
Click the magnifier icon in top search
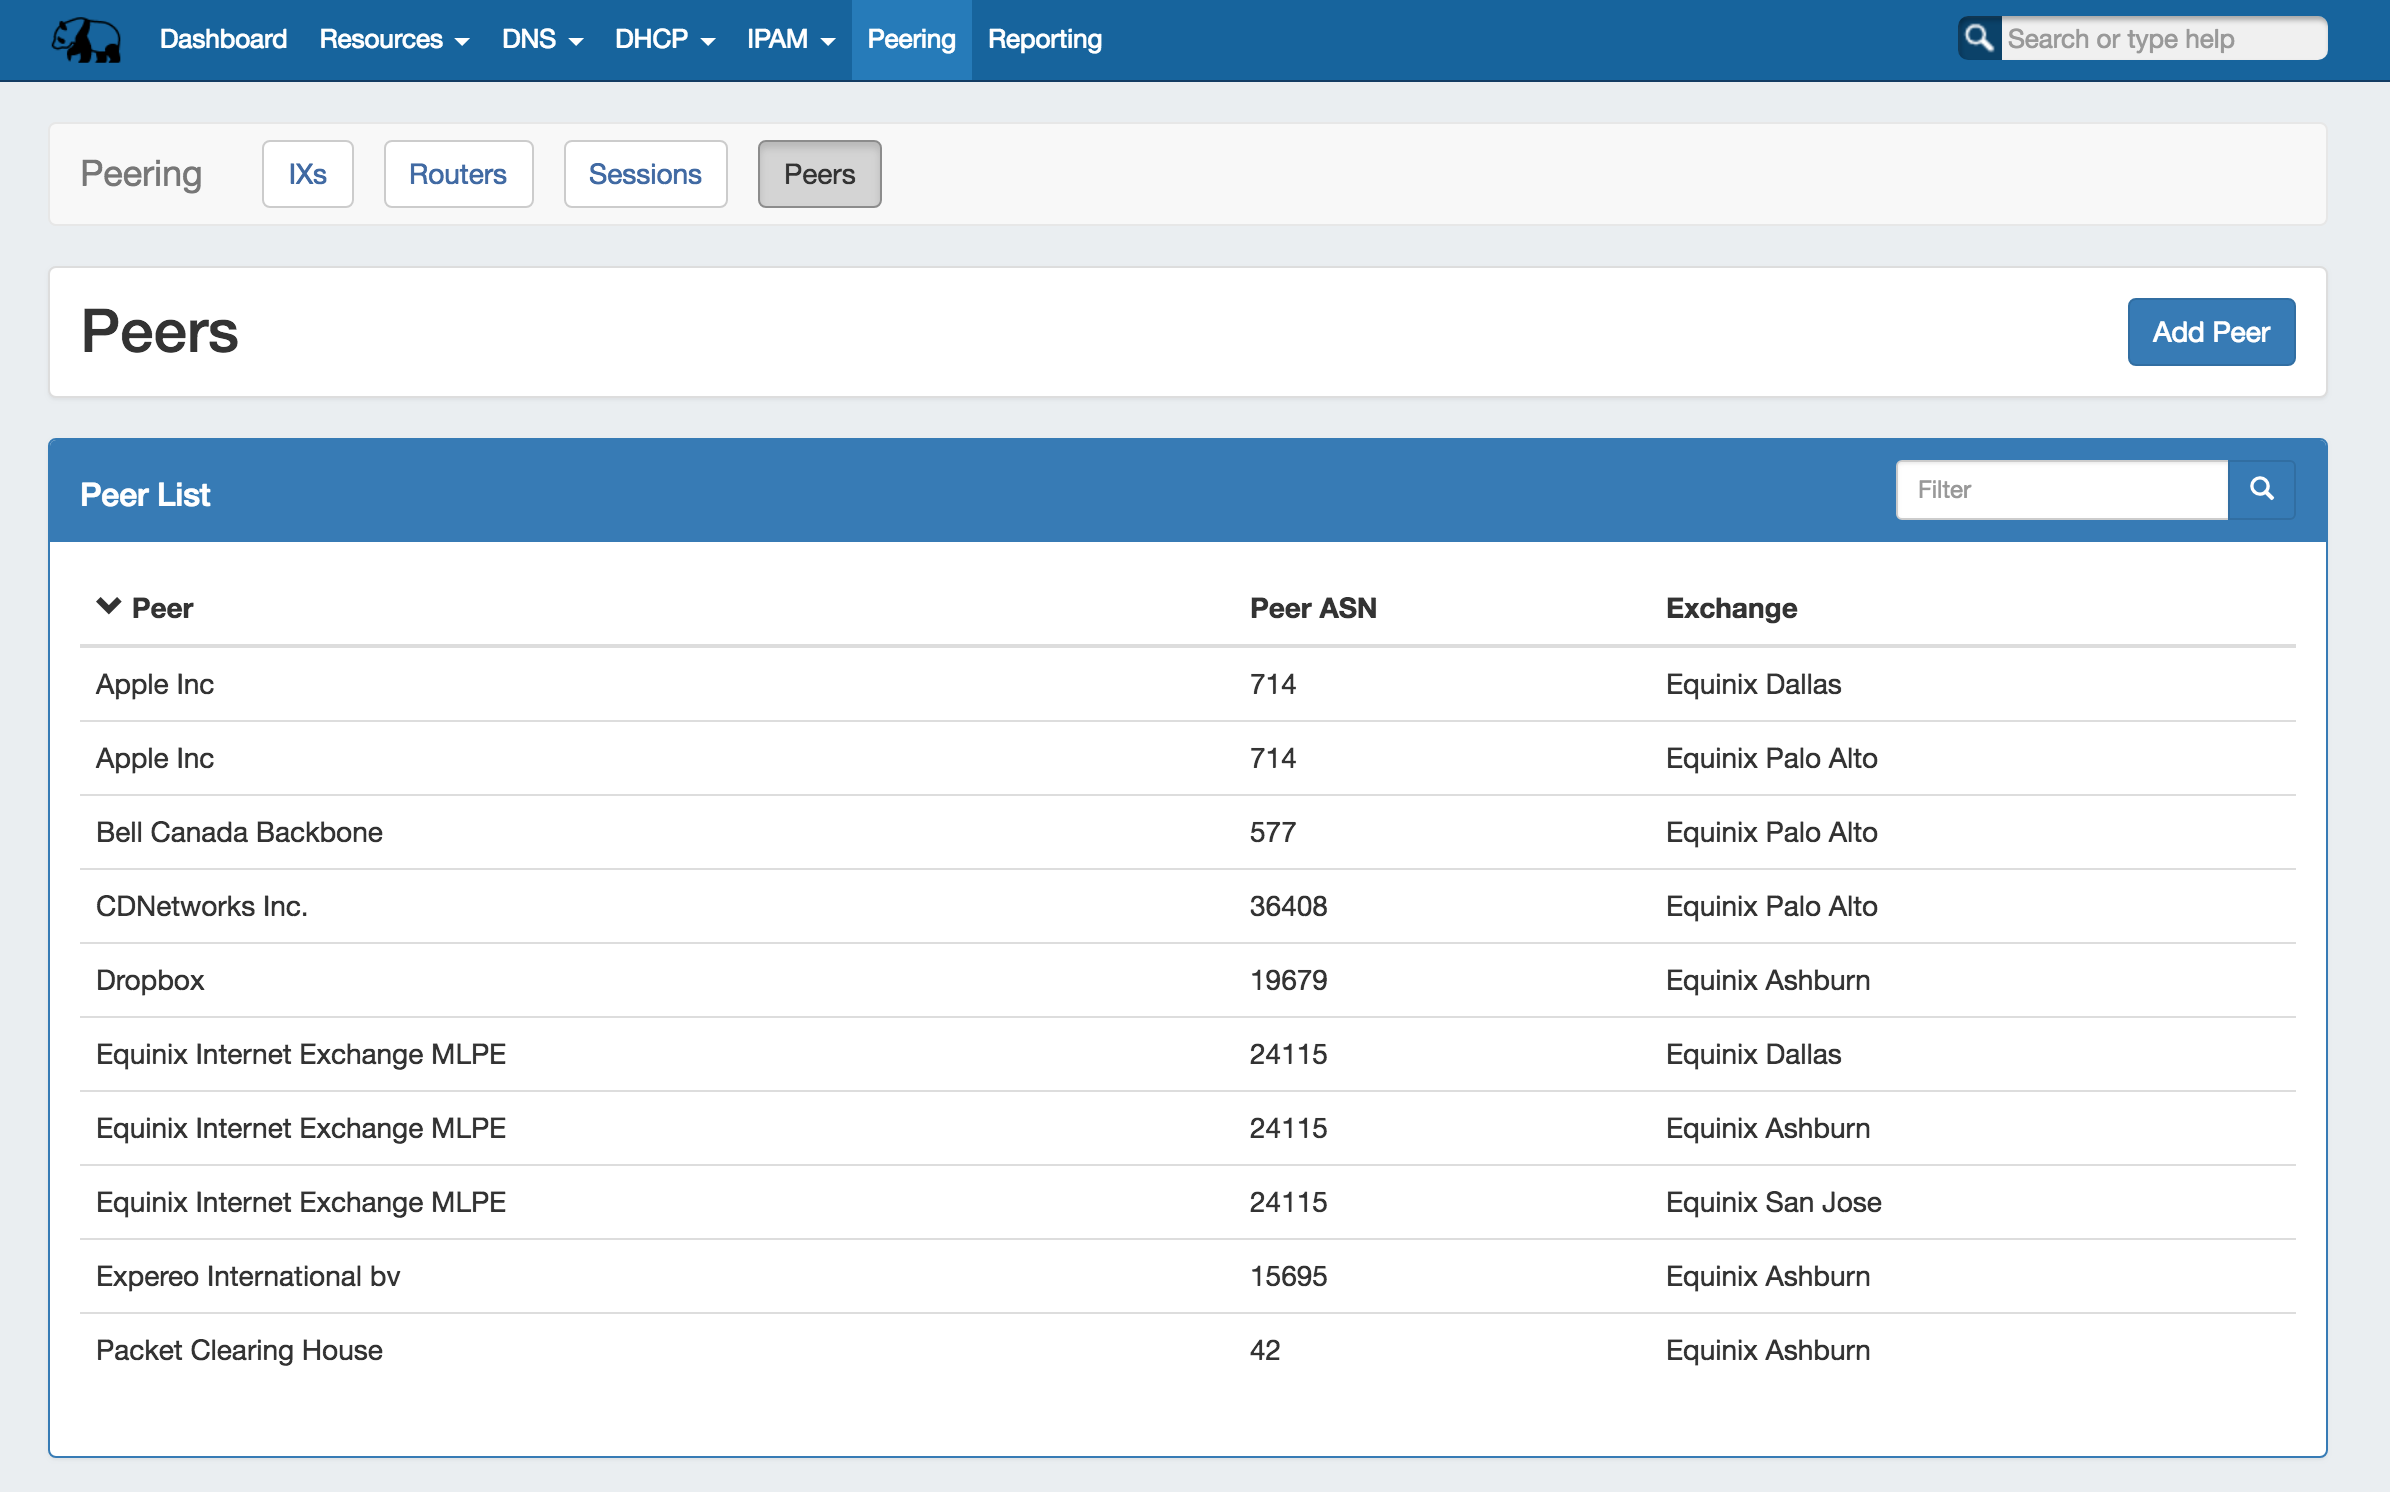[1979, 39]
